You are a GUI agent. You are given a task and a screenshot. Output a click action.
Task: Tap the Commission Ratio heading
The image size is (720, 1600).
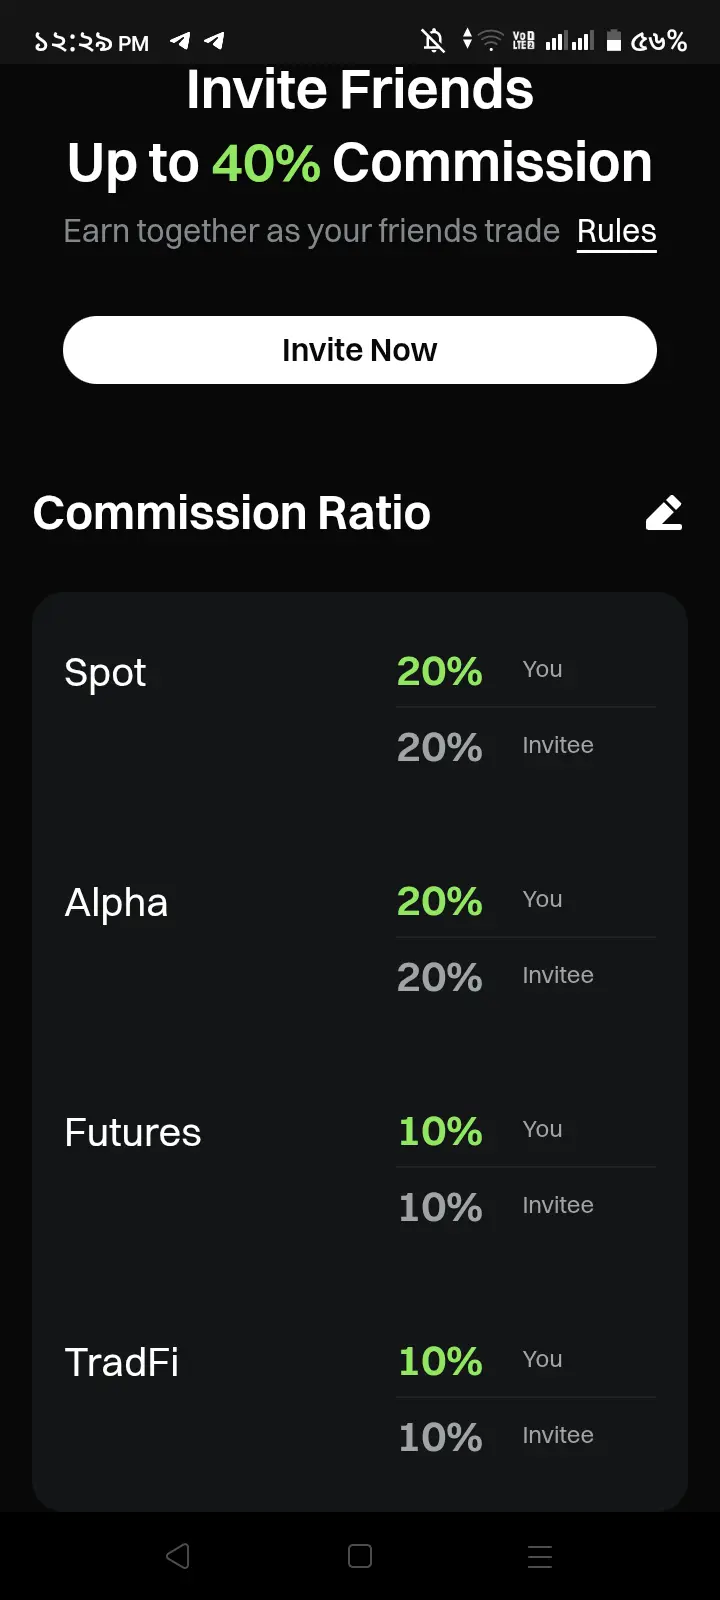[x=232, y=513]
